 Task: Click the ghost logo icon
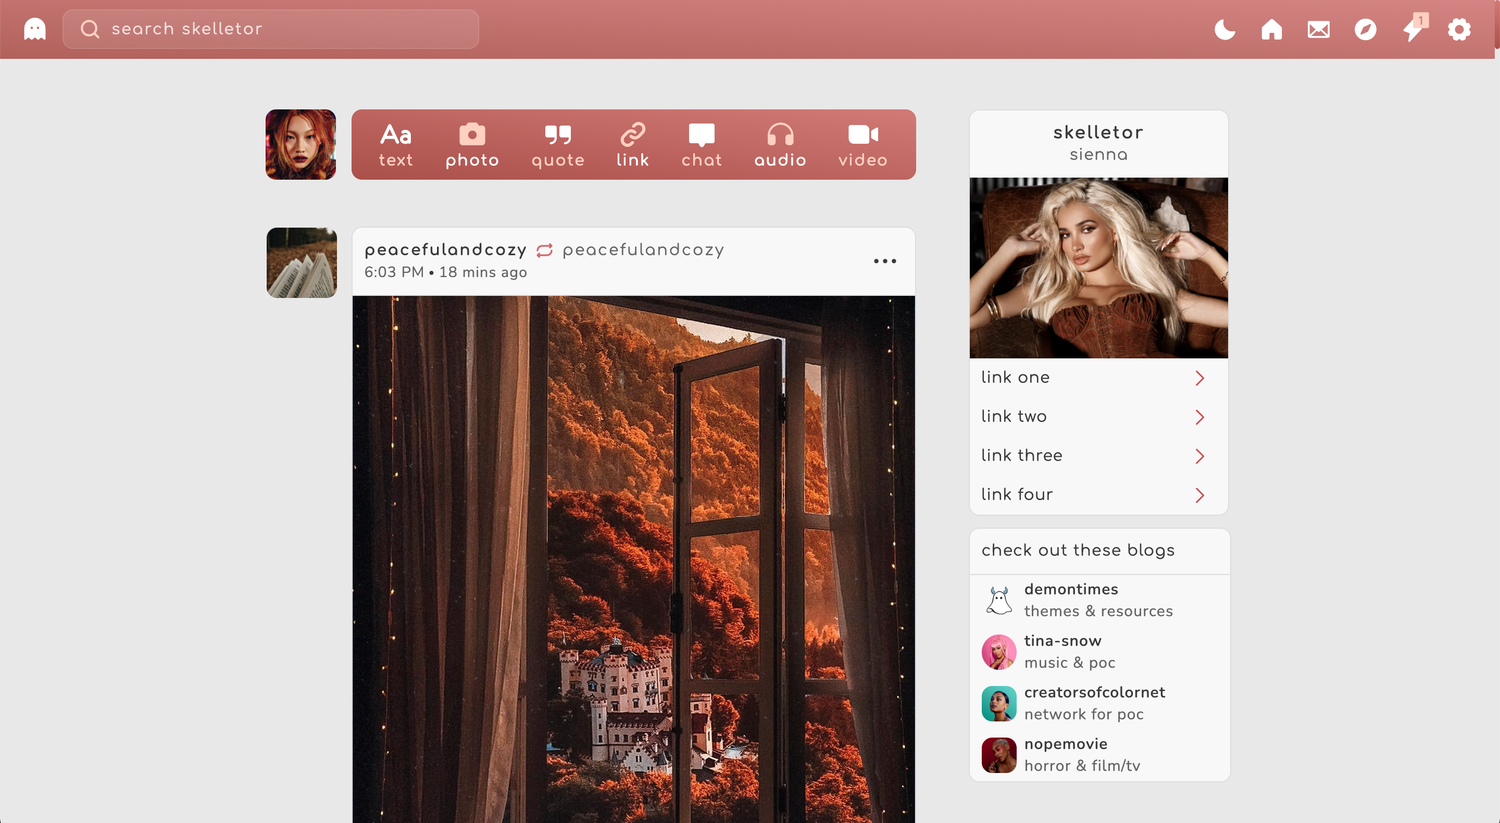(x=35, y=29)
